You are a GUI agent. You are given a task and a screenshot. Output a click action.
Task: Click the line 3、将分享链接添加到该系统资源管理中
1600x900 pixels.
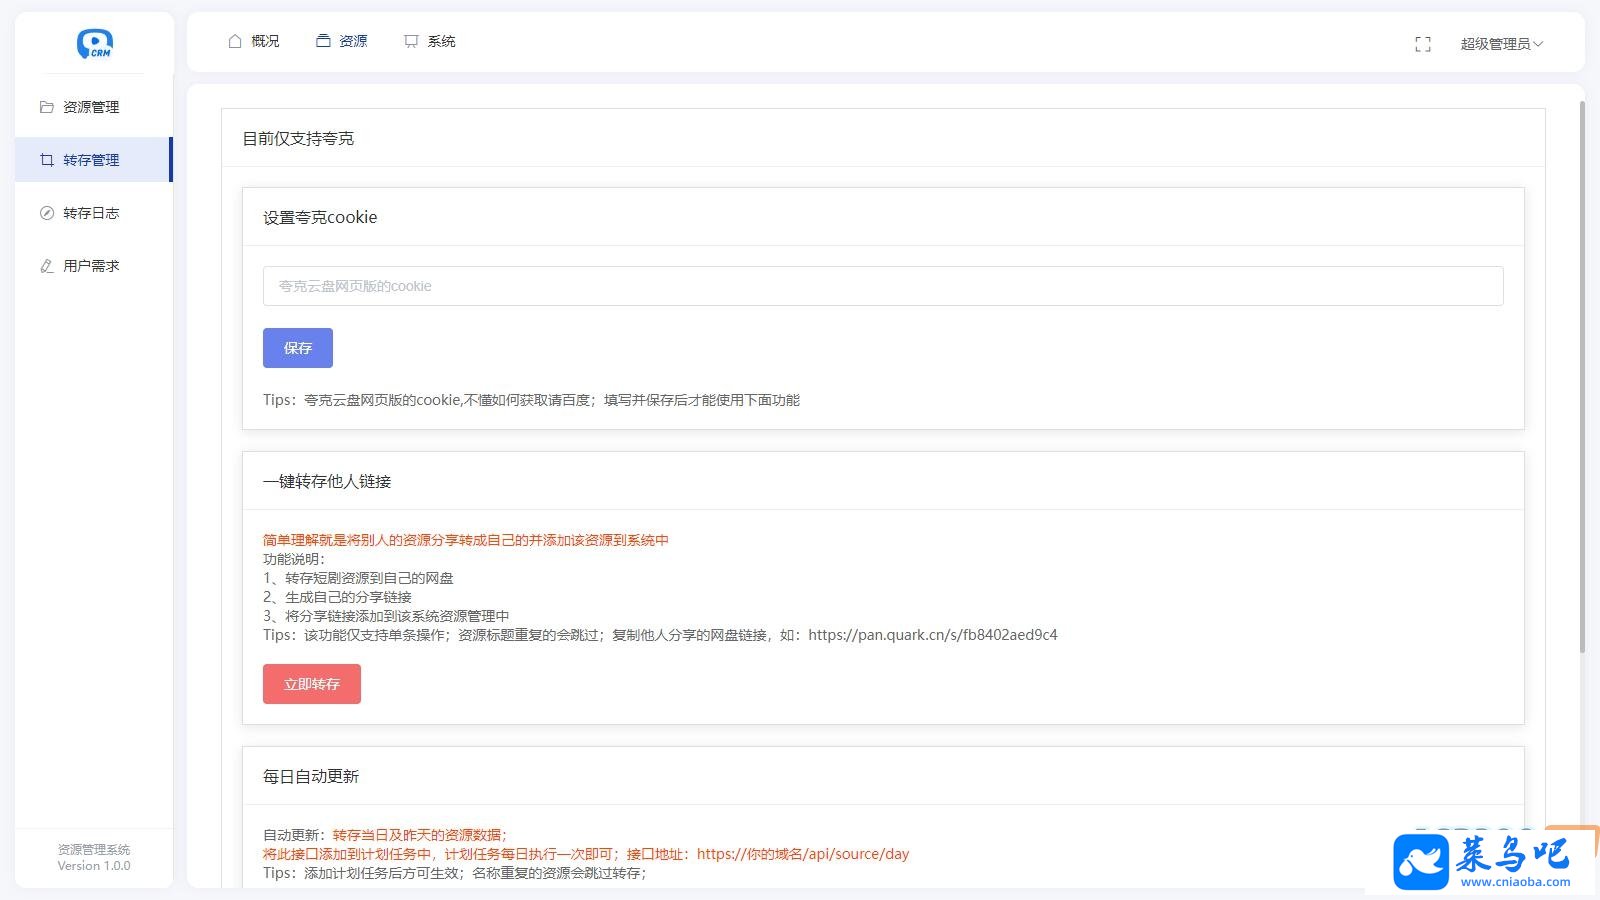point(386,616)
